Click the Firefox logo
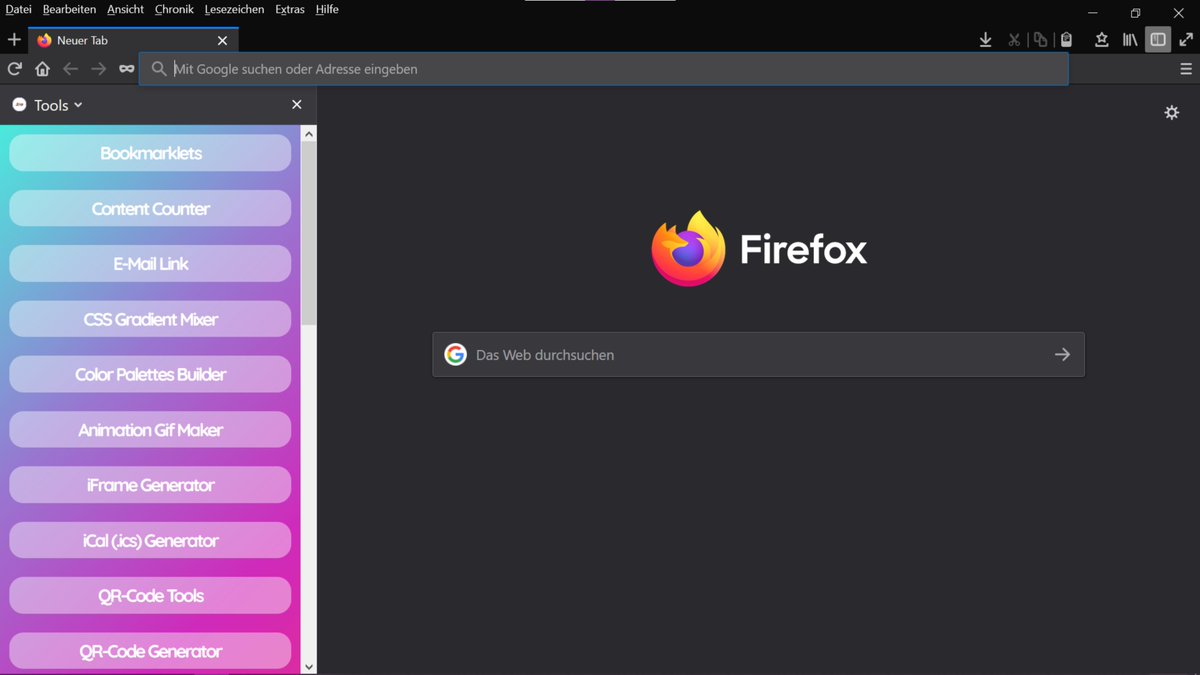1200x675 pixels. (688, 248)
